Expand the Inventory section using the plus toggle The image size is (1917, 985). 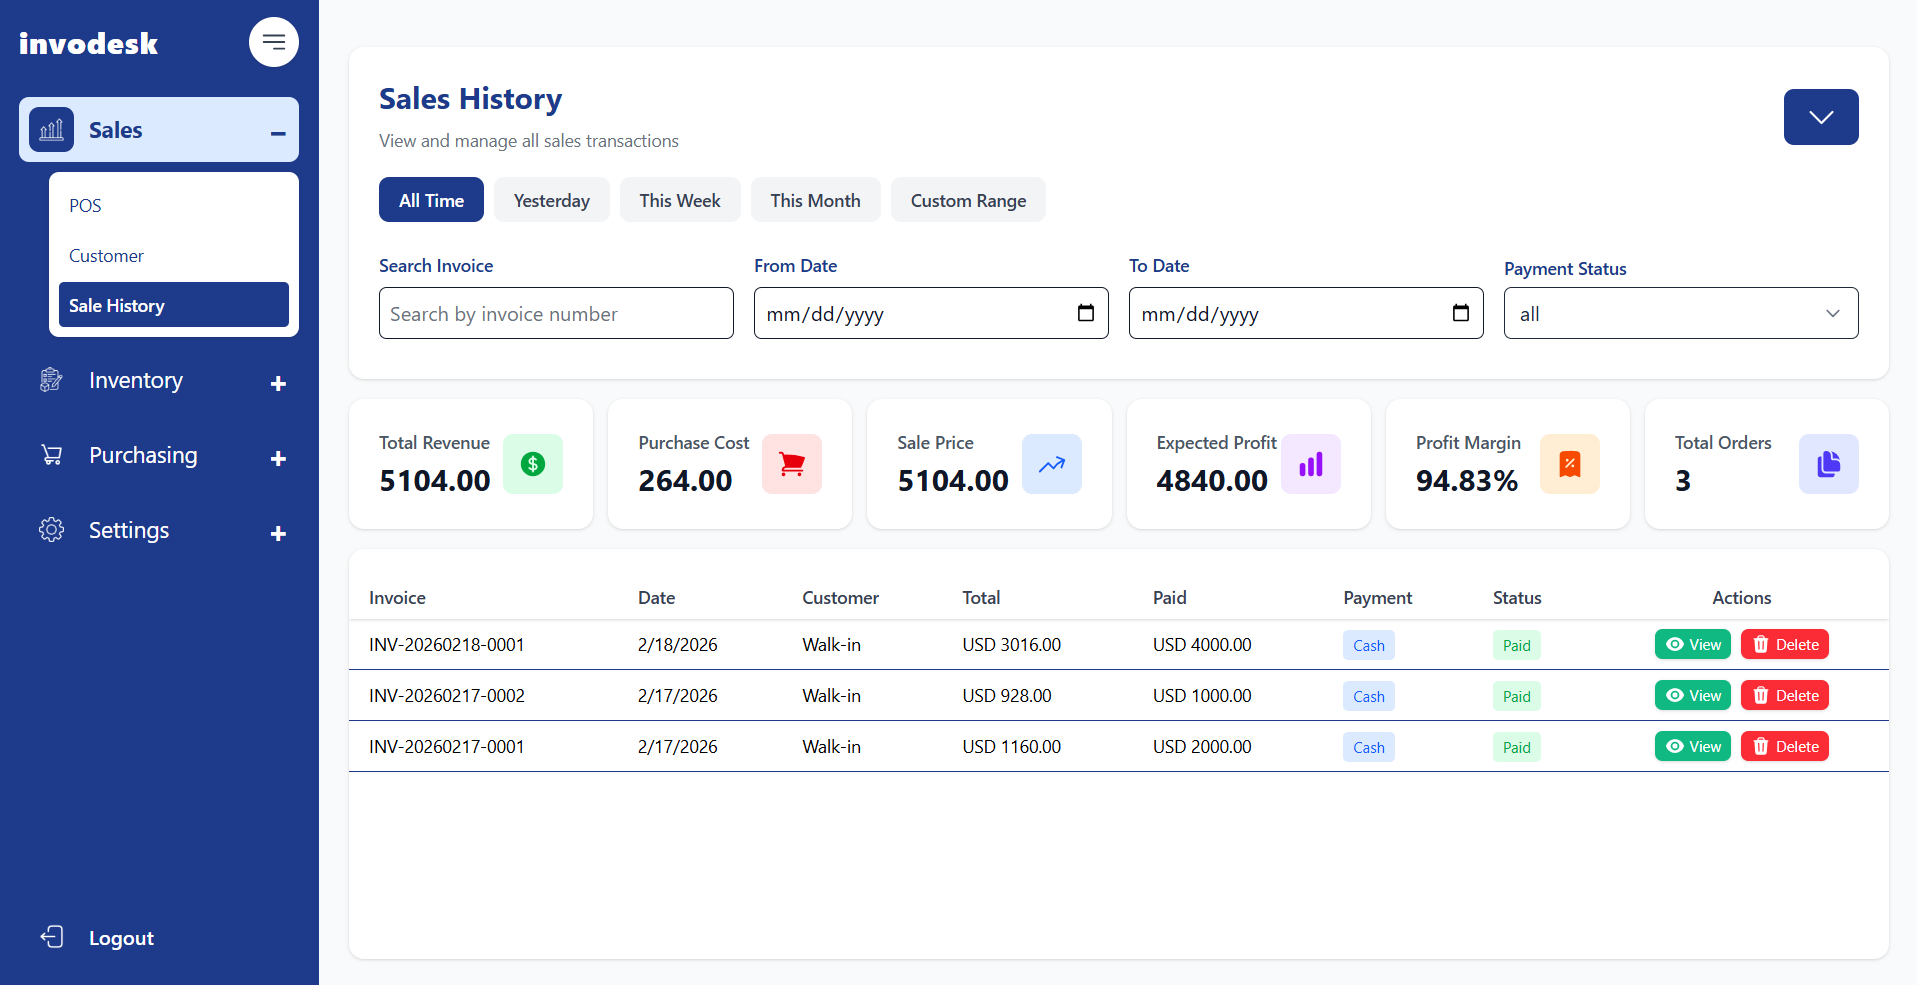coord(277,383)
